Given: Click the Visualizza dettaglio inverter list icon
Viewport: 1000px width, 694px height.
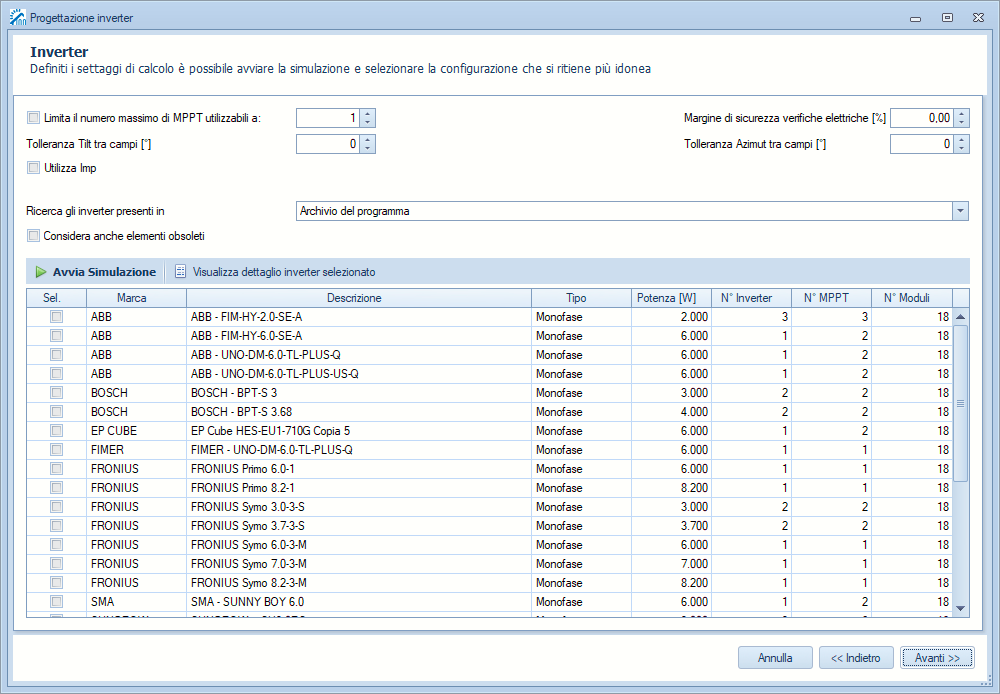Looking at the screenshot, I should click(180, 272).
